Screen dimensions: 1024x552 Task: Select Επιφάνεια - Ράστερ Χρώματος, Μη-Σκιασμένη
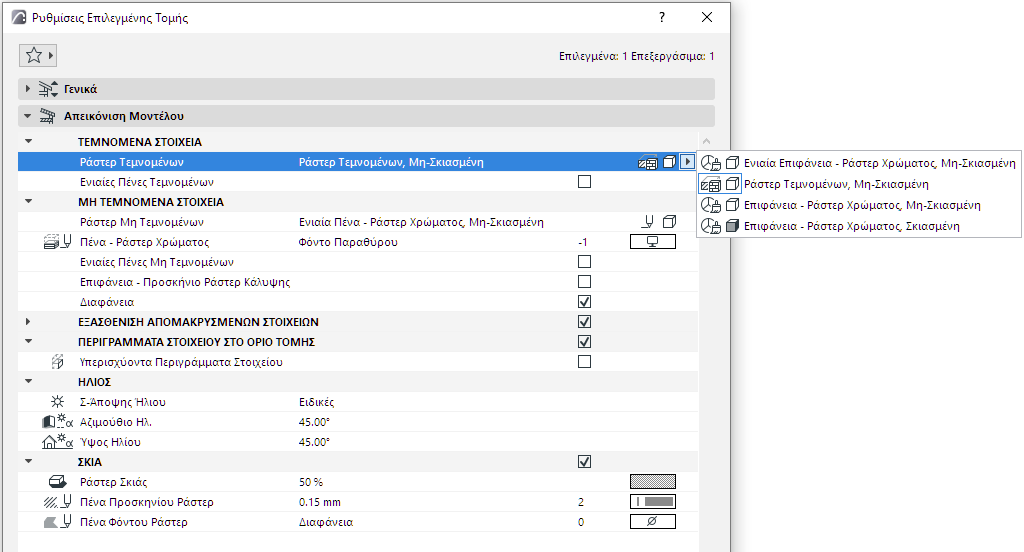(859, 205)
